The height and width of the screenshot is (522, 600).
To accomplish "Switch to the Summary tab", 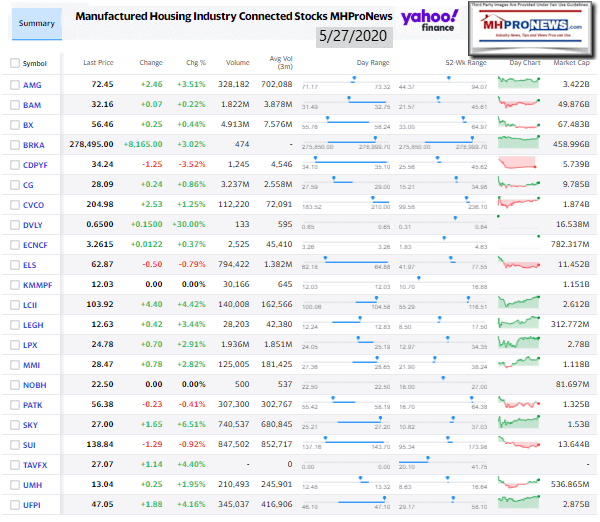I will [x=32, y=22].
